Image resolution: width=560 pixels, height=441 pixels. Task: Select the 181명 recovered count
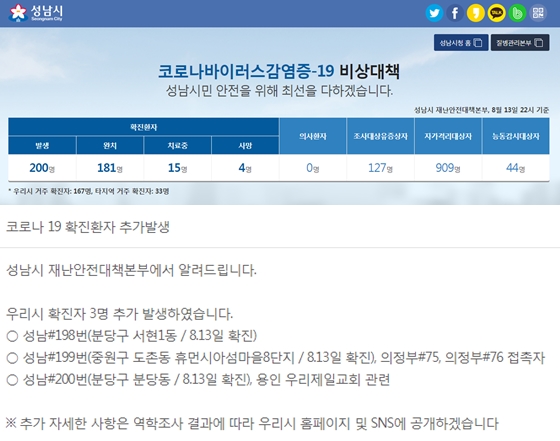(x=110, y=167)
